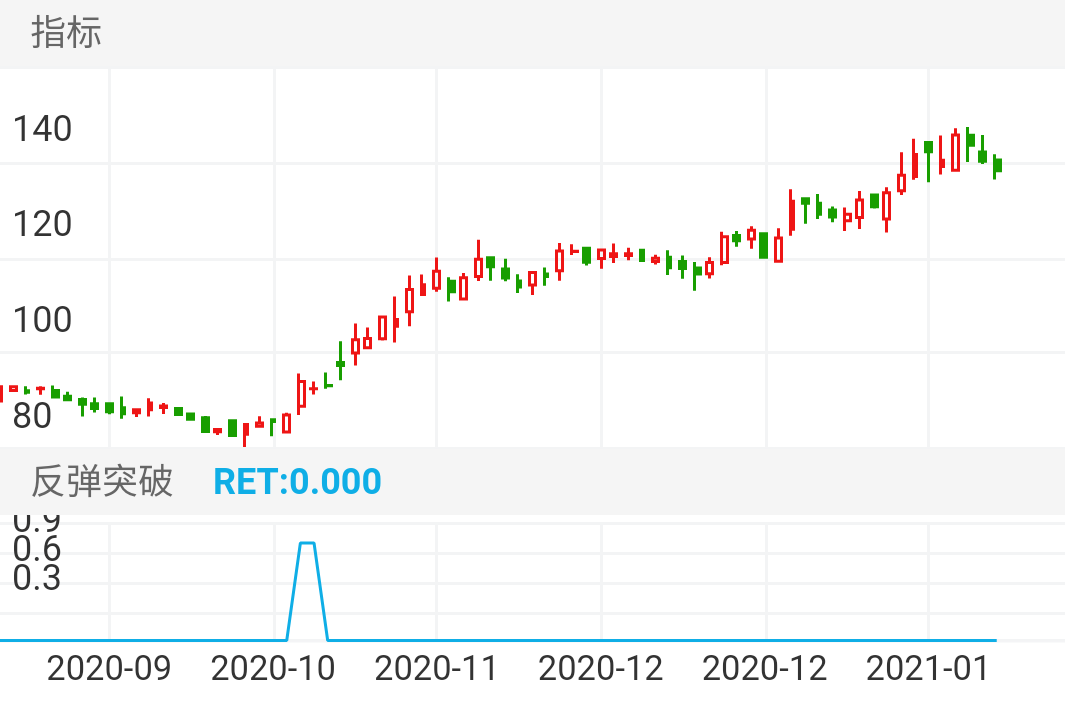Click the RET:0.000 value readout

coord(297,481)
